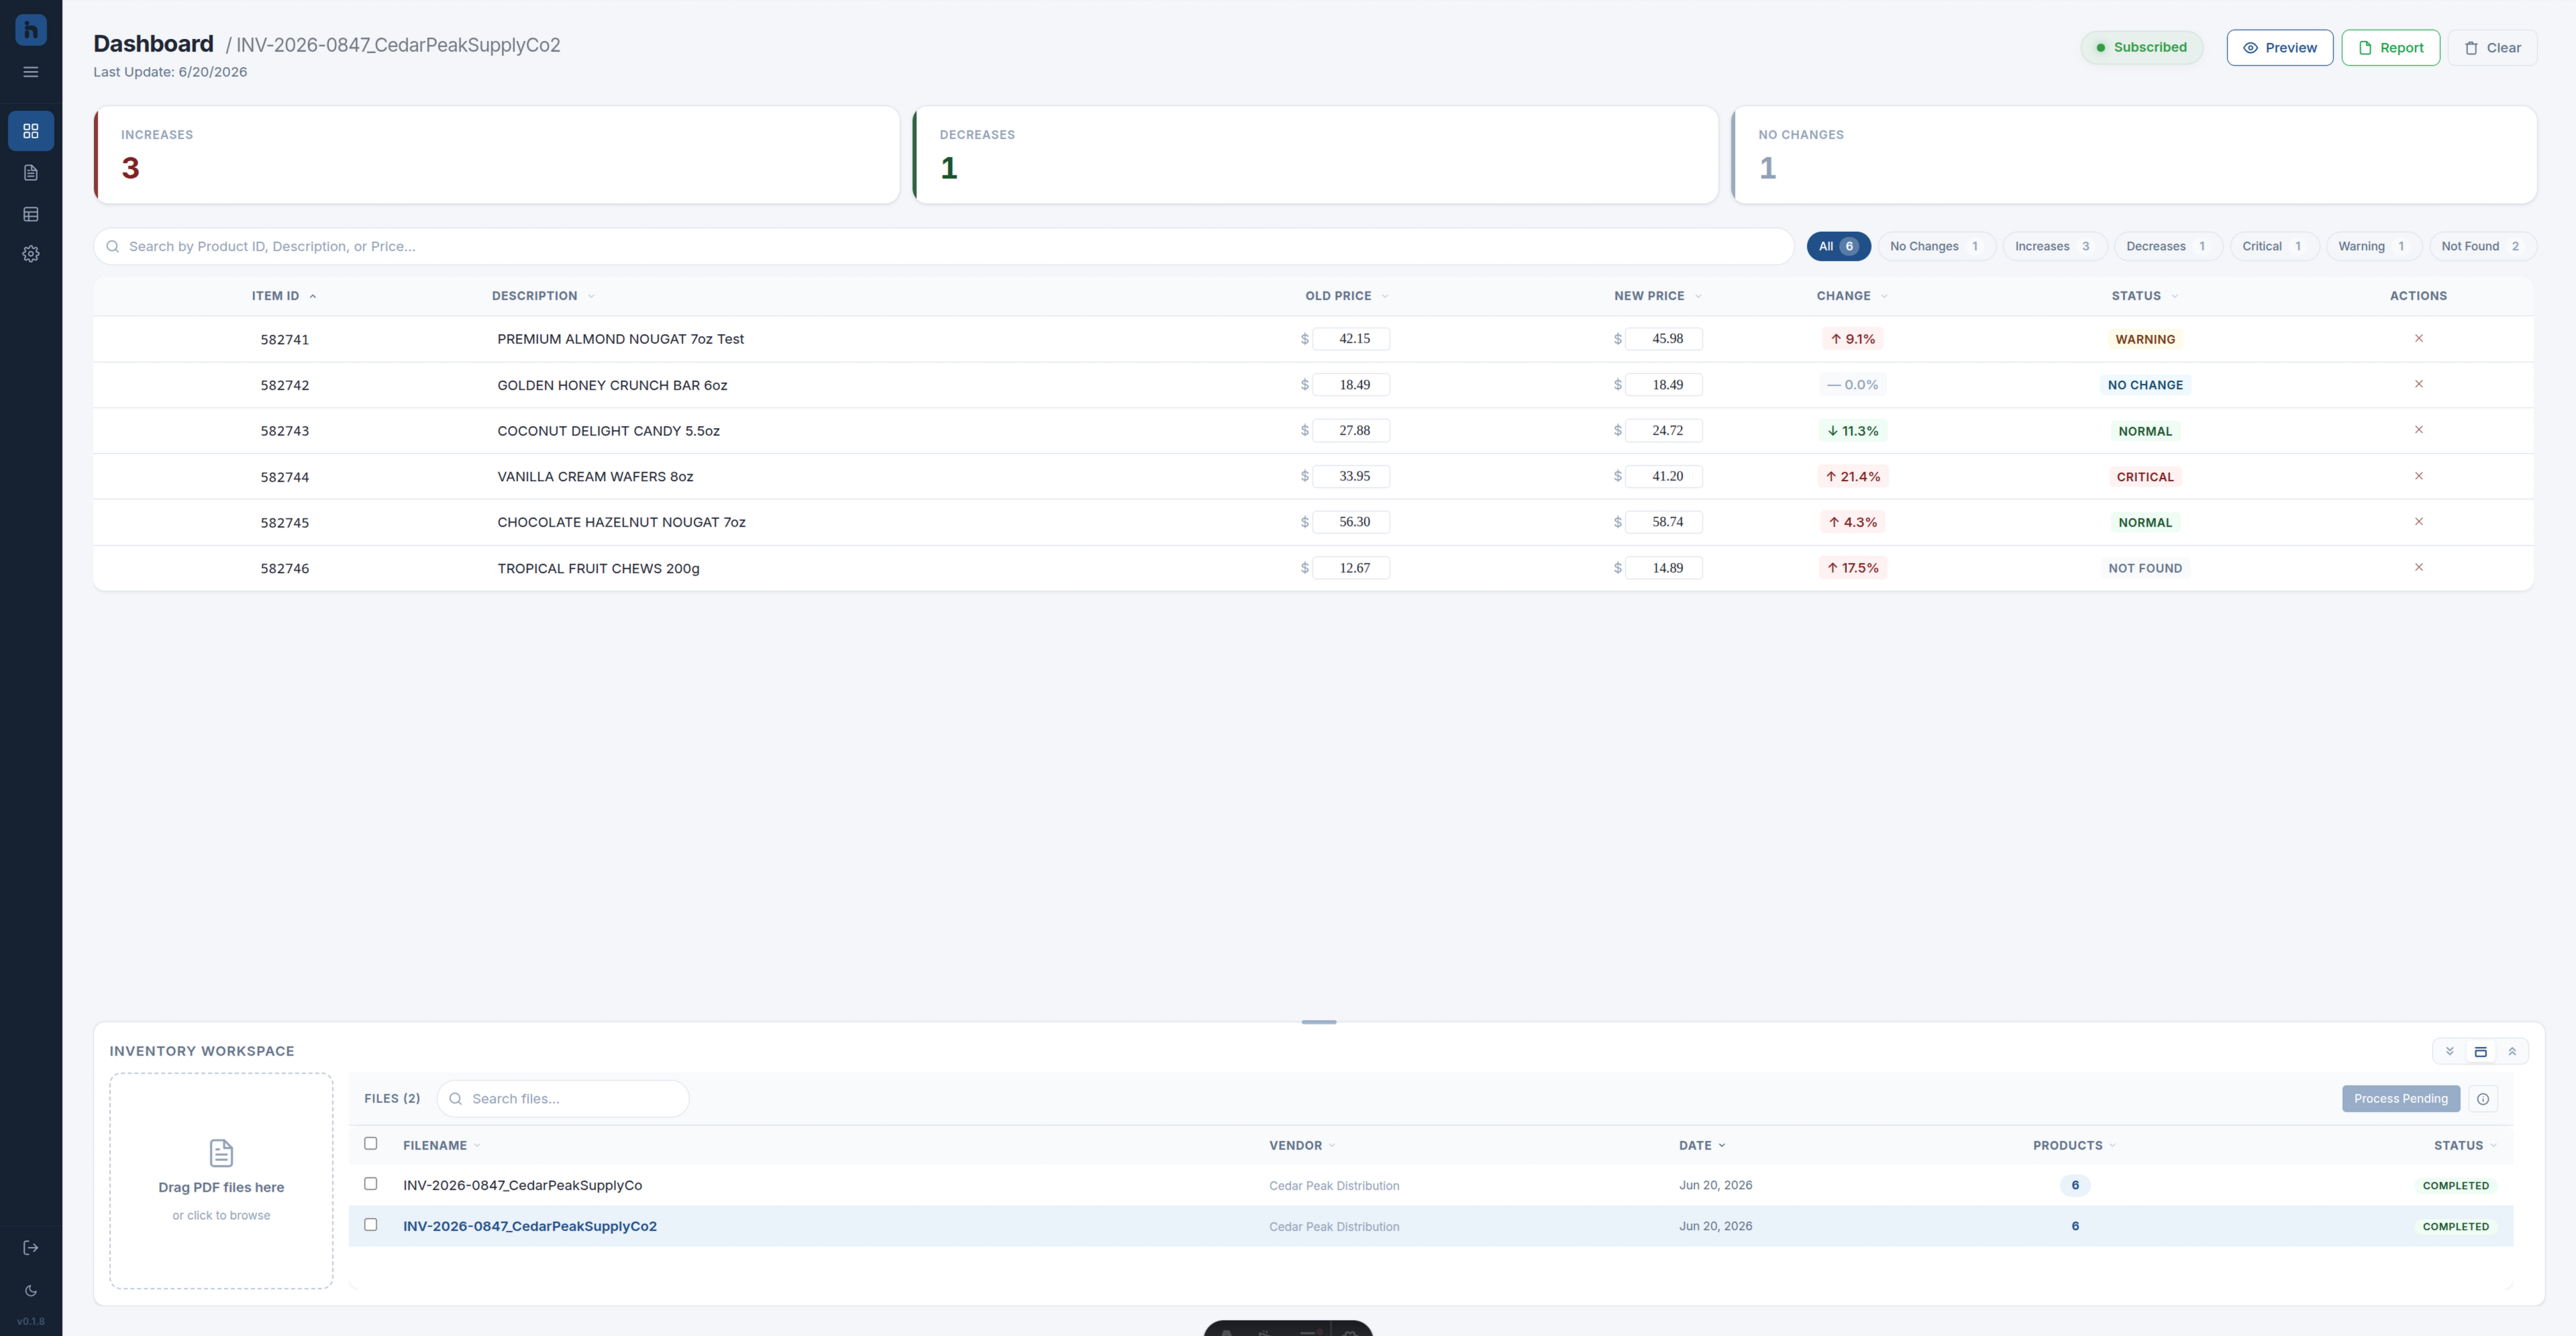Delete row 582746 with its X icon

click(2418, 567)
